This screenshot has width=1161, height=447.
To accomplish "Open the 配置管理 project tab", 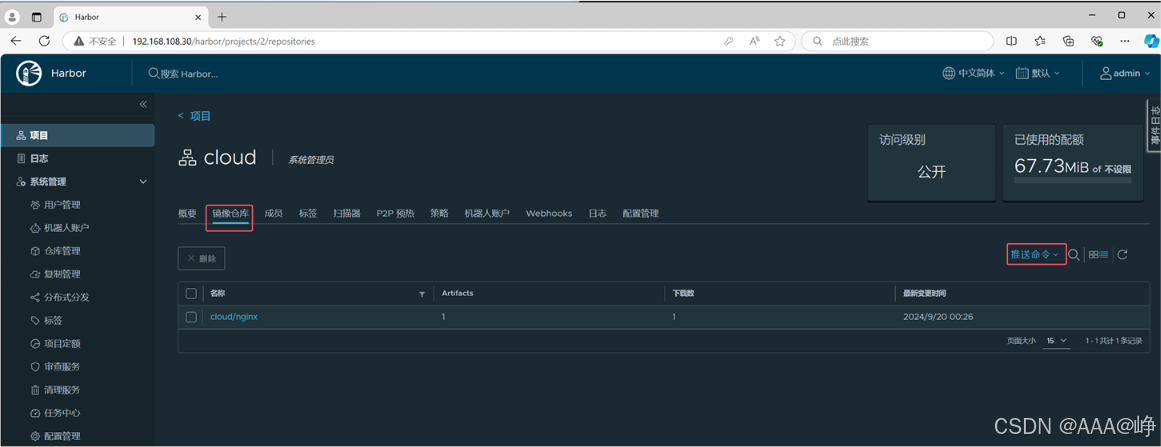I will 640,213.
